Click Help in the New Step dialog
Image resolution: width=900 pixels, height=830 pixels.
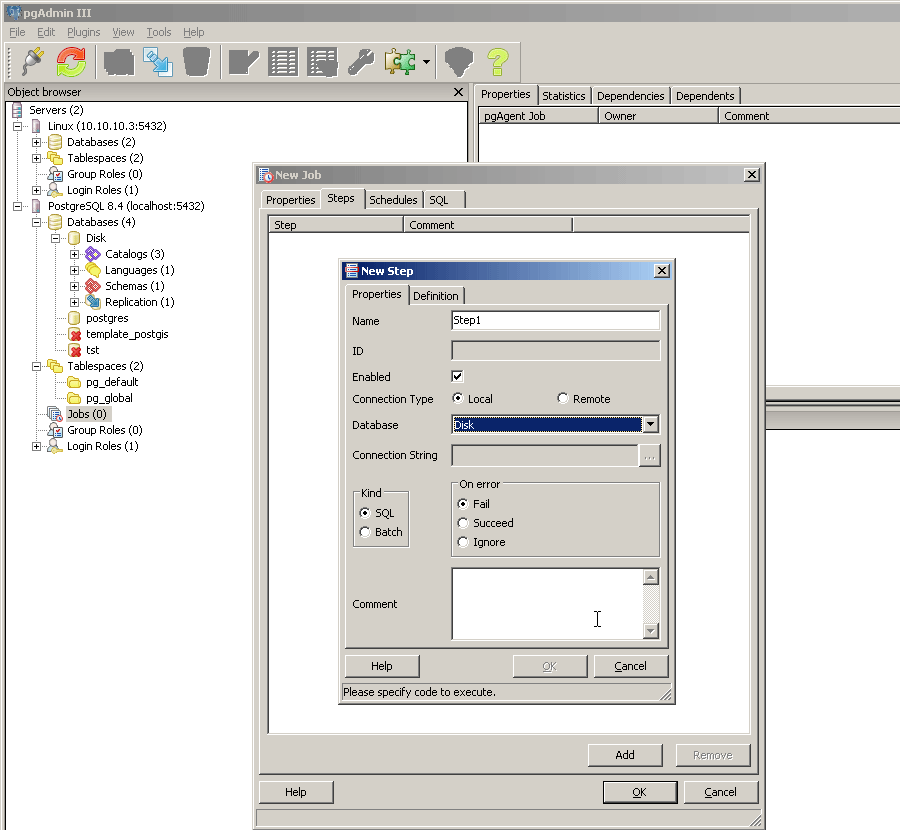(x=382, y=666)
